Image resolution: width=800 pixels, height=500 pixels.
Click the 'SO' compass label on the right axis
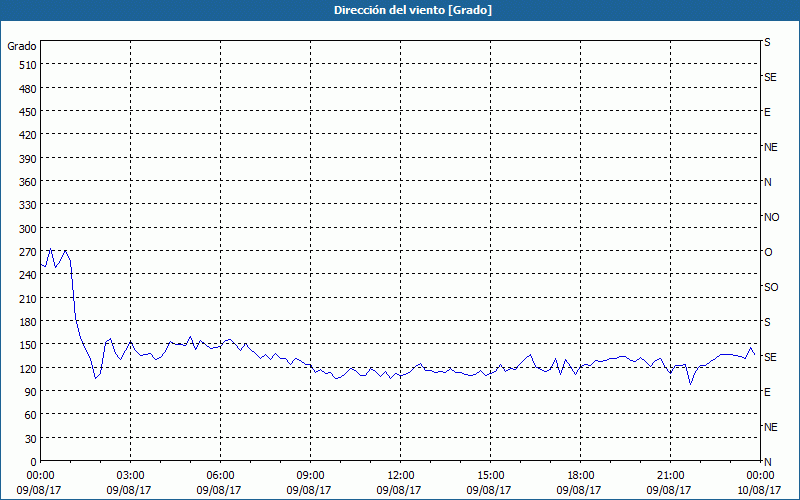coord(771,287)
